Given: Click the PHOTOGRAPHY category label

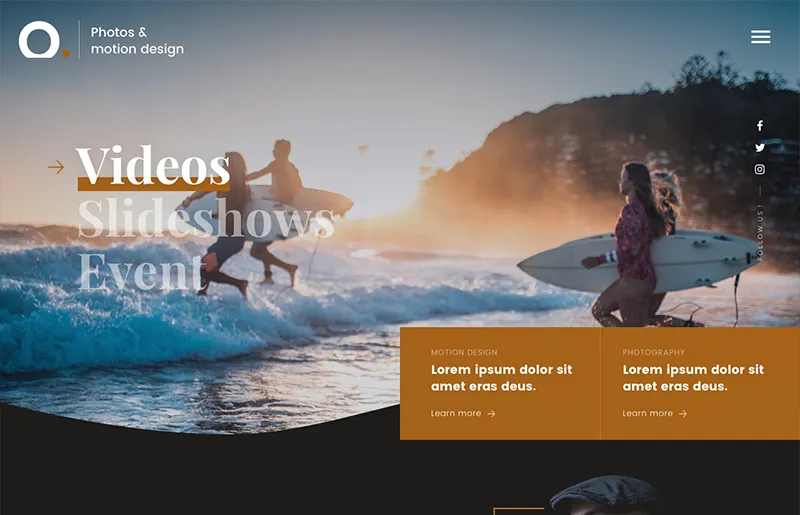Looking at the screenshot, I should coord(654,353).
